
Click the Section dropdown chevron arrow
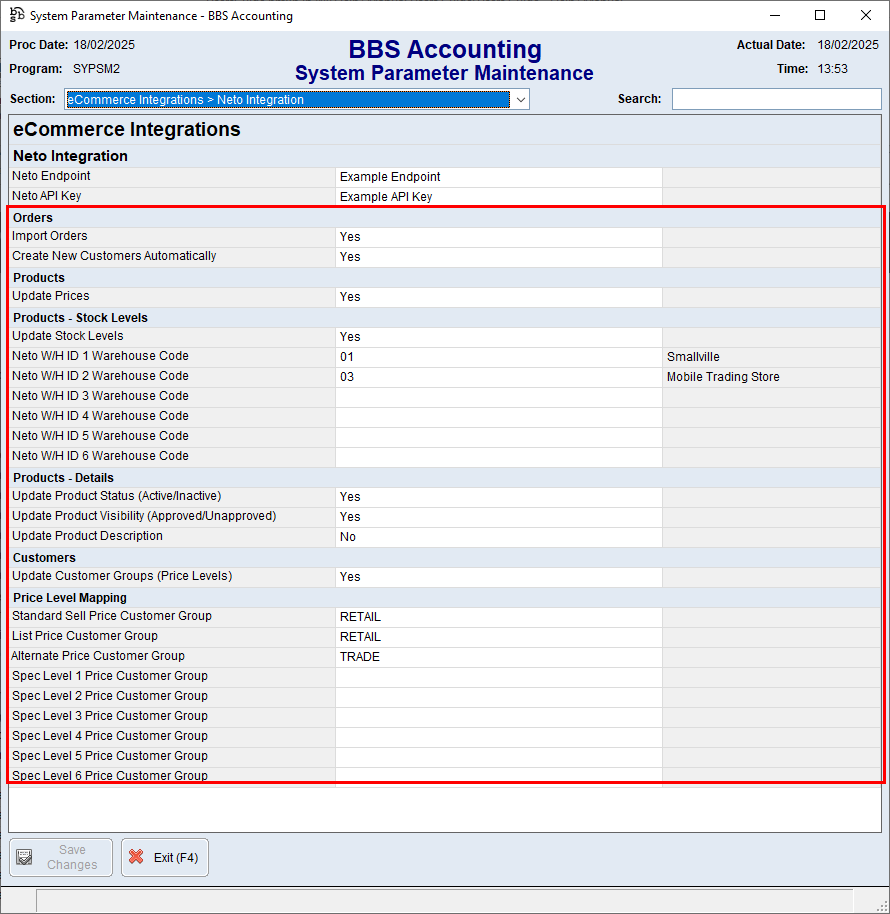[520, 99]
